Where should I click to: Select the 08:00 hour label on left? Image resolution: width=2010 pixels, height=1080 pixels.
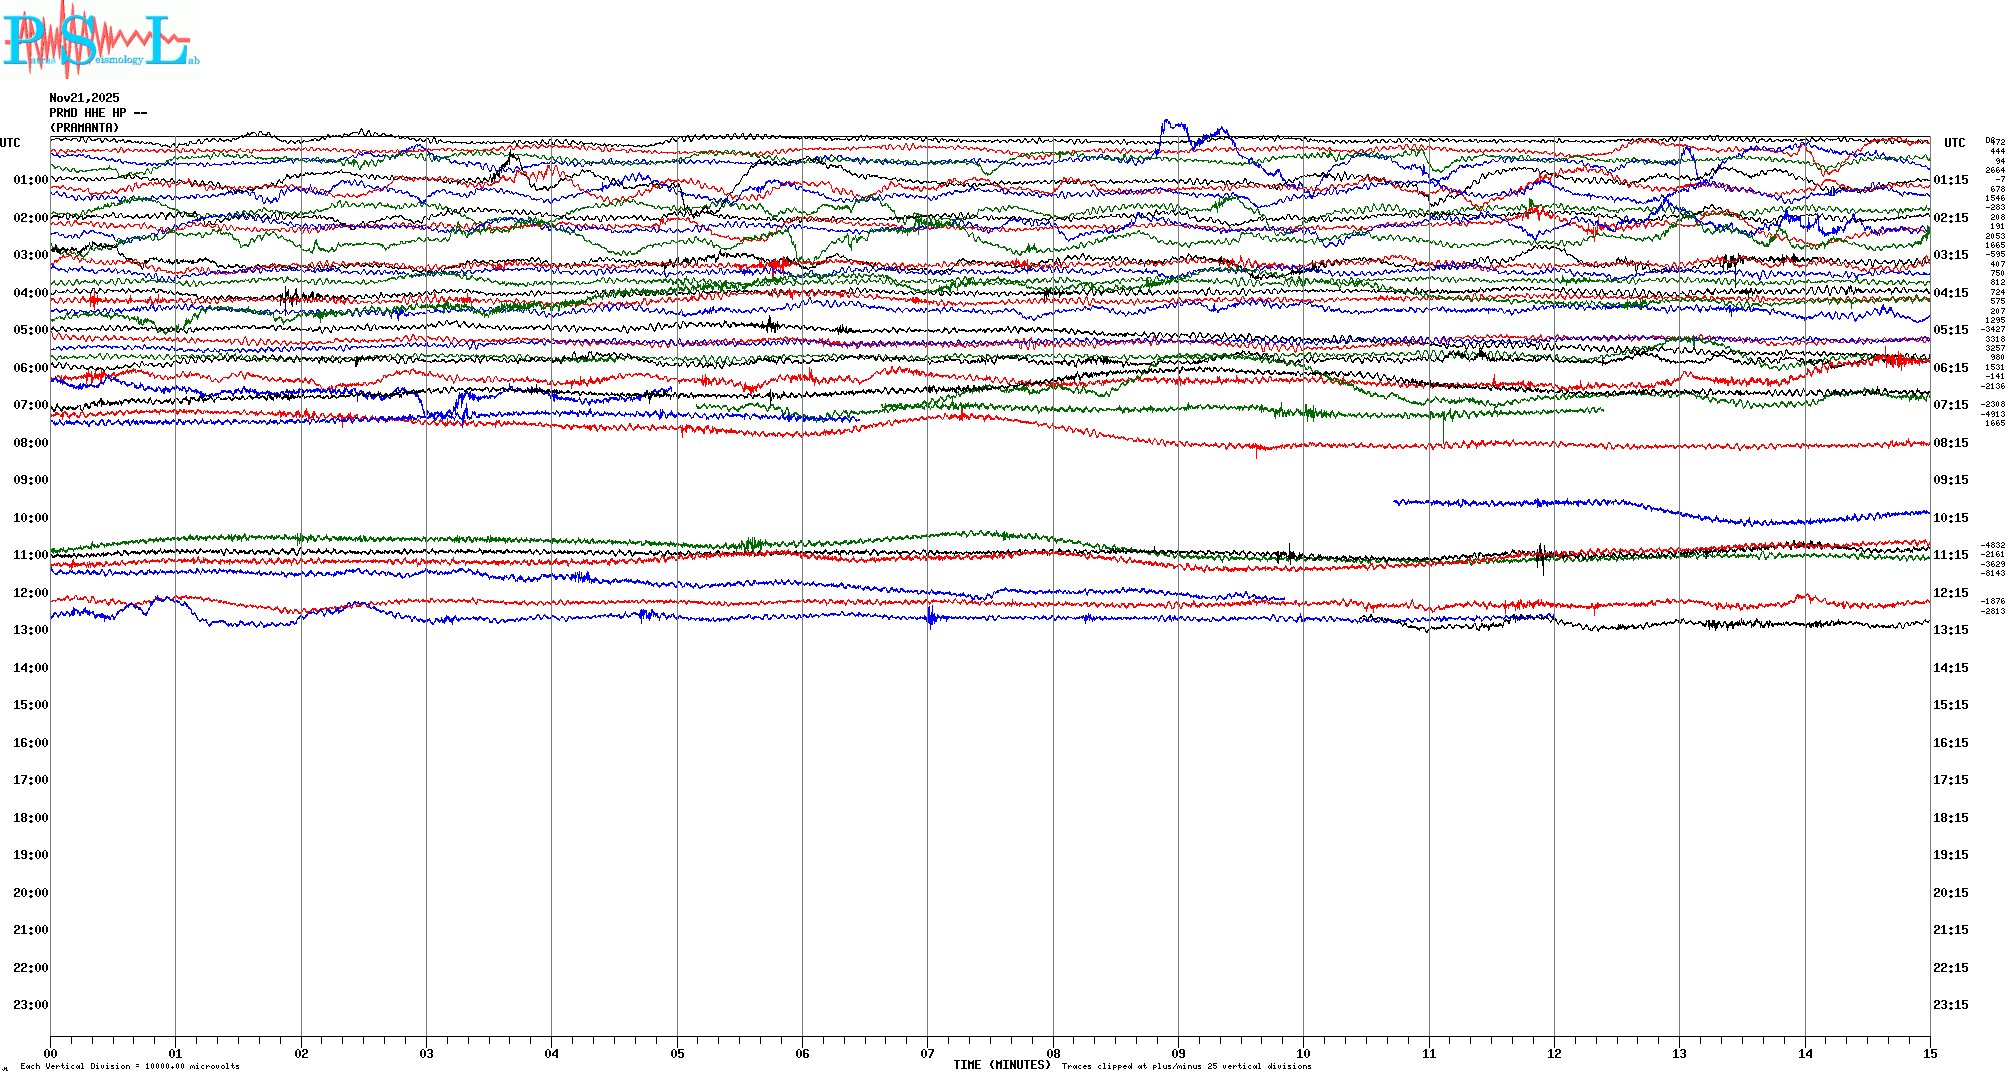[x=30, y=443]
